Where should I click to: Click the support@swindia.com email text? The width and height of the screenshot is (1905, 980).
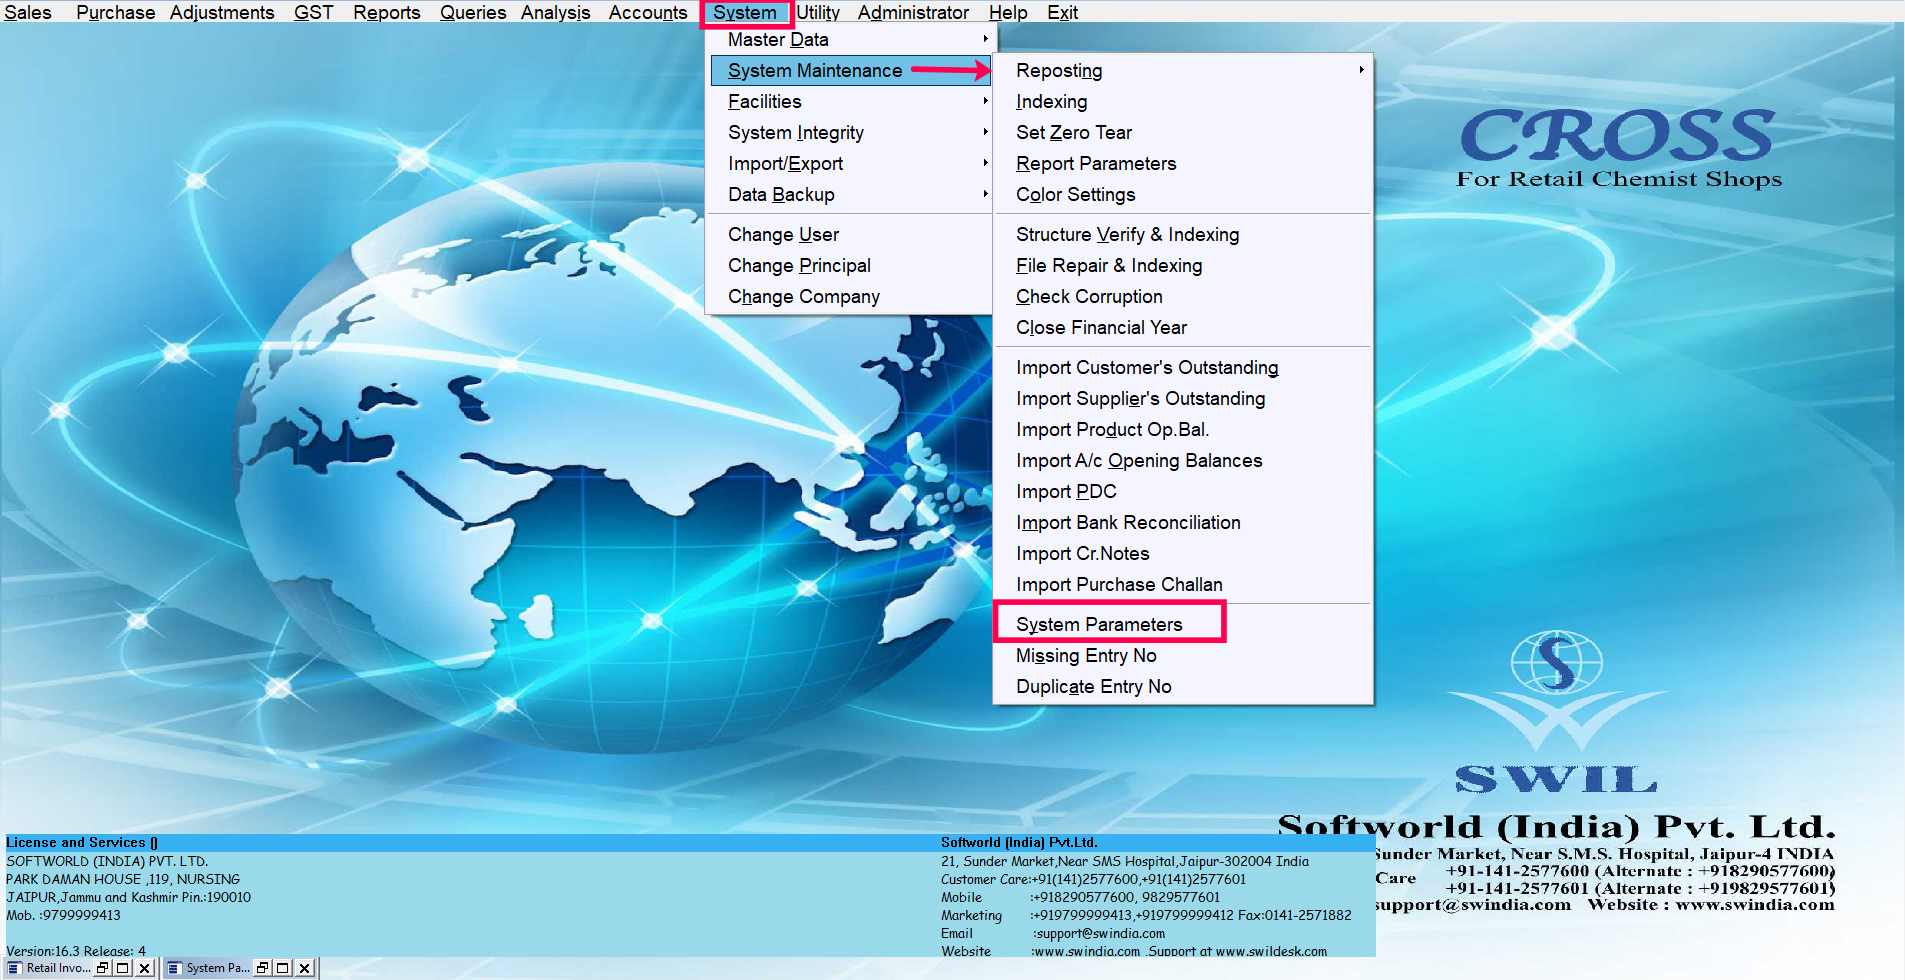pos(1100,933)
